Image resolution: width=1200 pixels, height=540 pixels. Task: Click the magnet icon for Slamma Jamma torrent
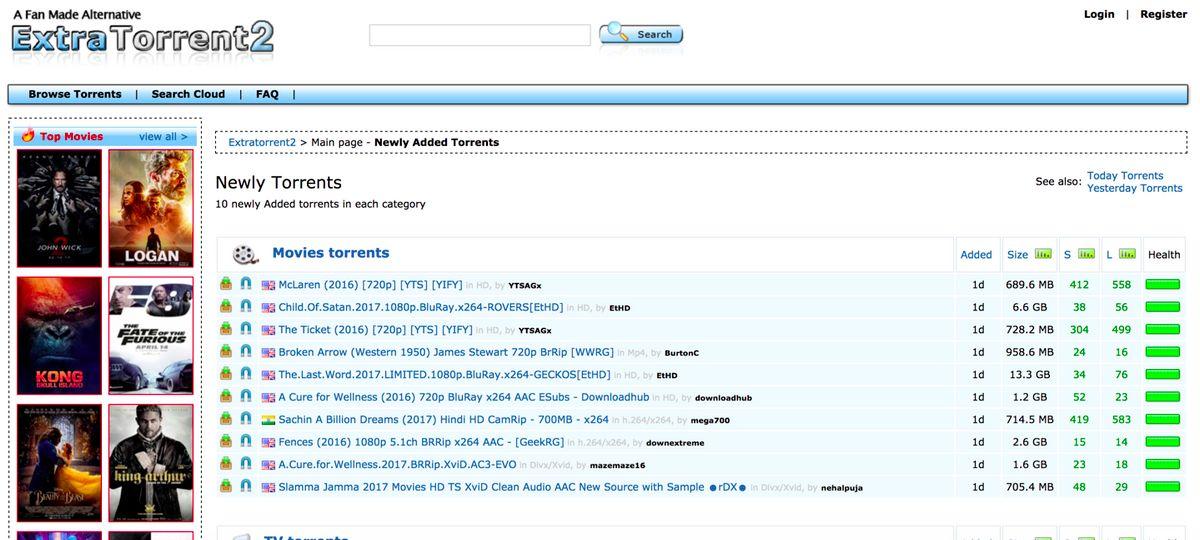245,486
